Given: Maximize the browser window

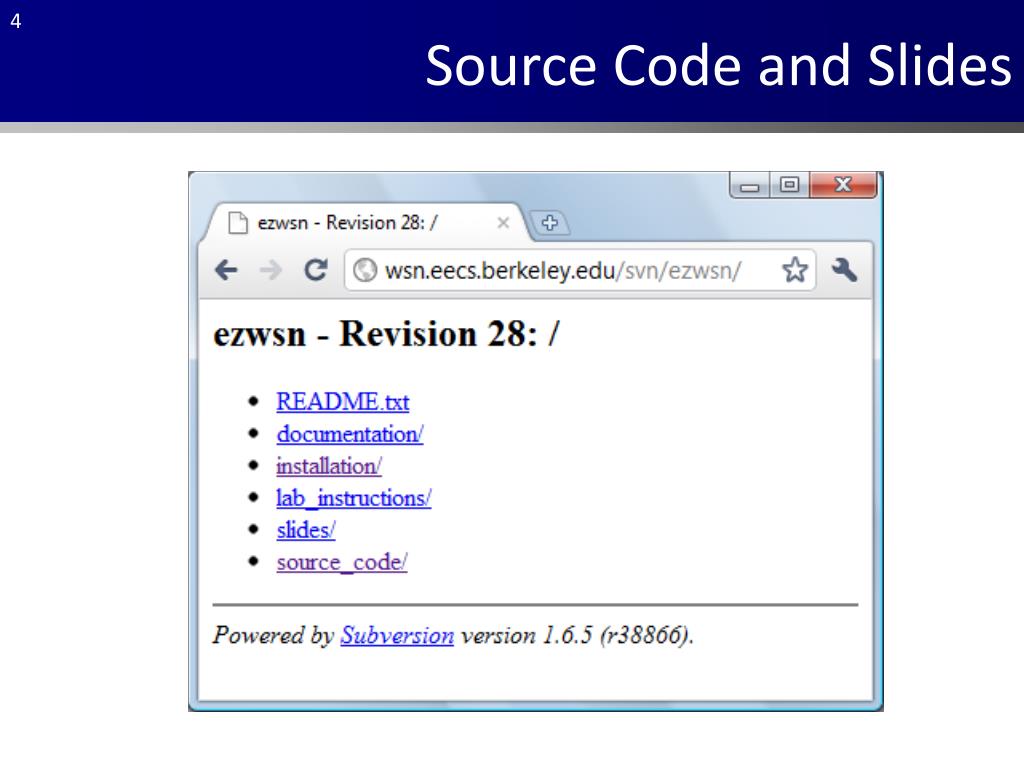Looking at the screenshot, I should 790,185.
